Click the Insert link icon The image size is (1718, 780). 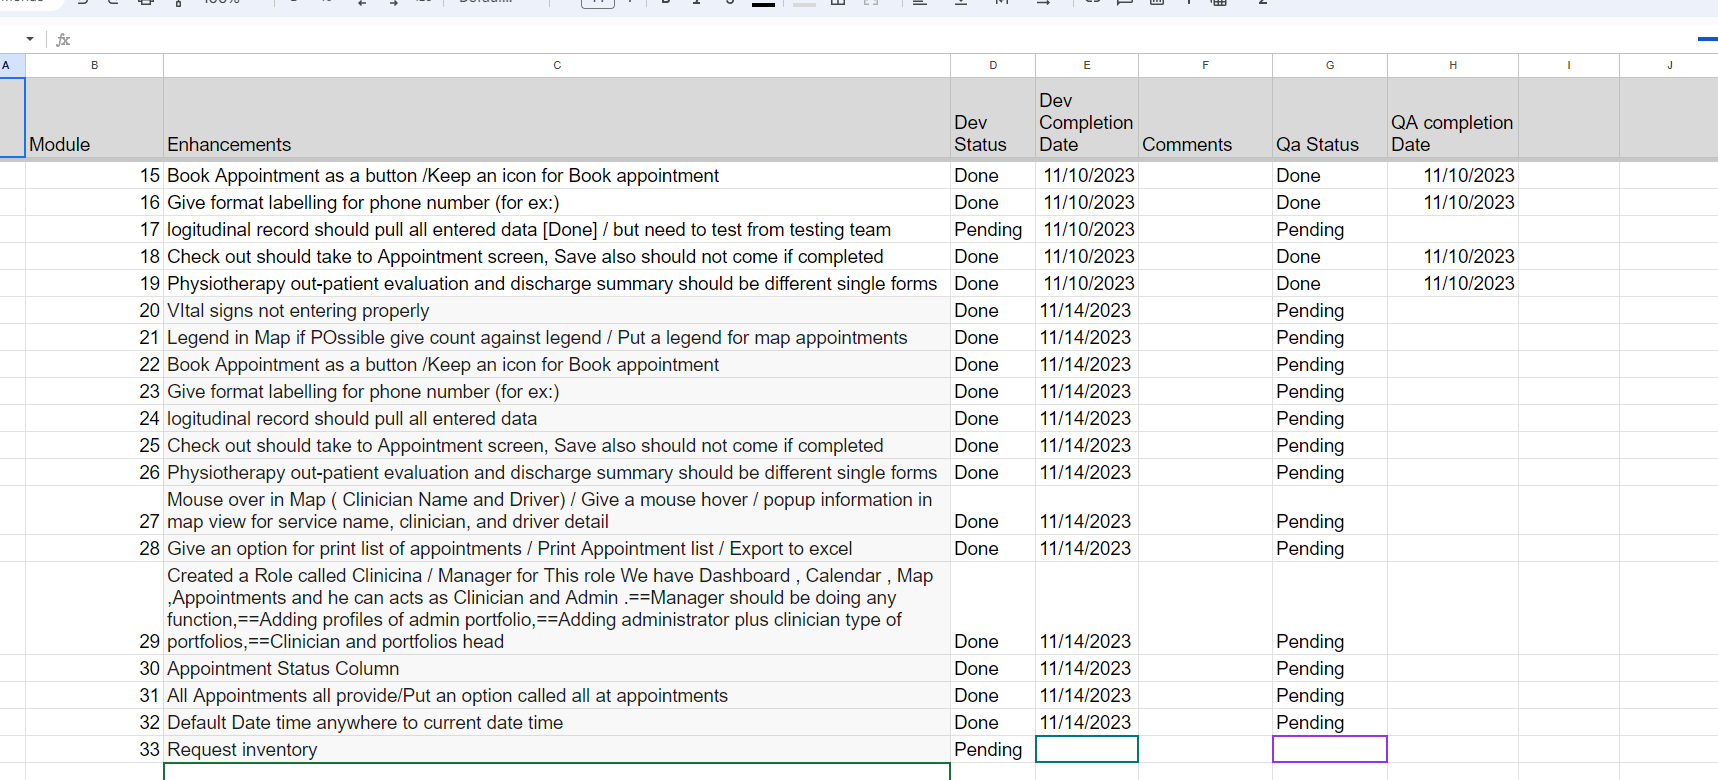[x=1092, y=3]
